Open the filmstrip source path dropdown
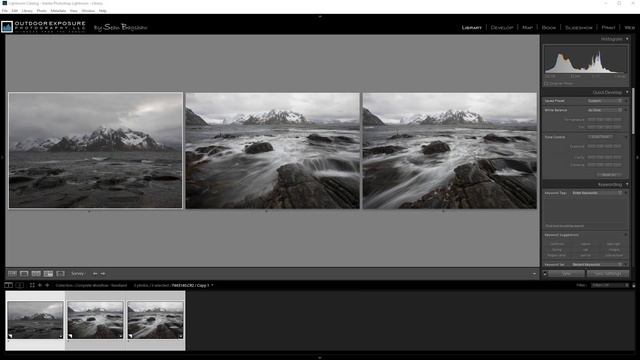The width and height of the screenshot is (640, 360). point(212,285)
